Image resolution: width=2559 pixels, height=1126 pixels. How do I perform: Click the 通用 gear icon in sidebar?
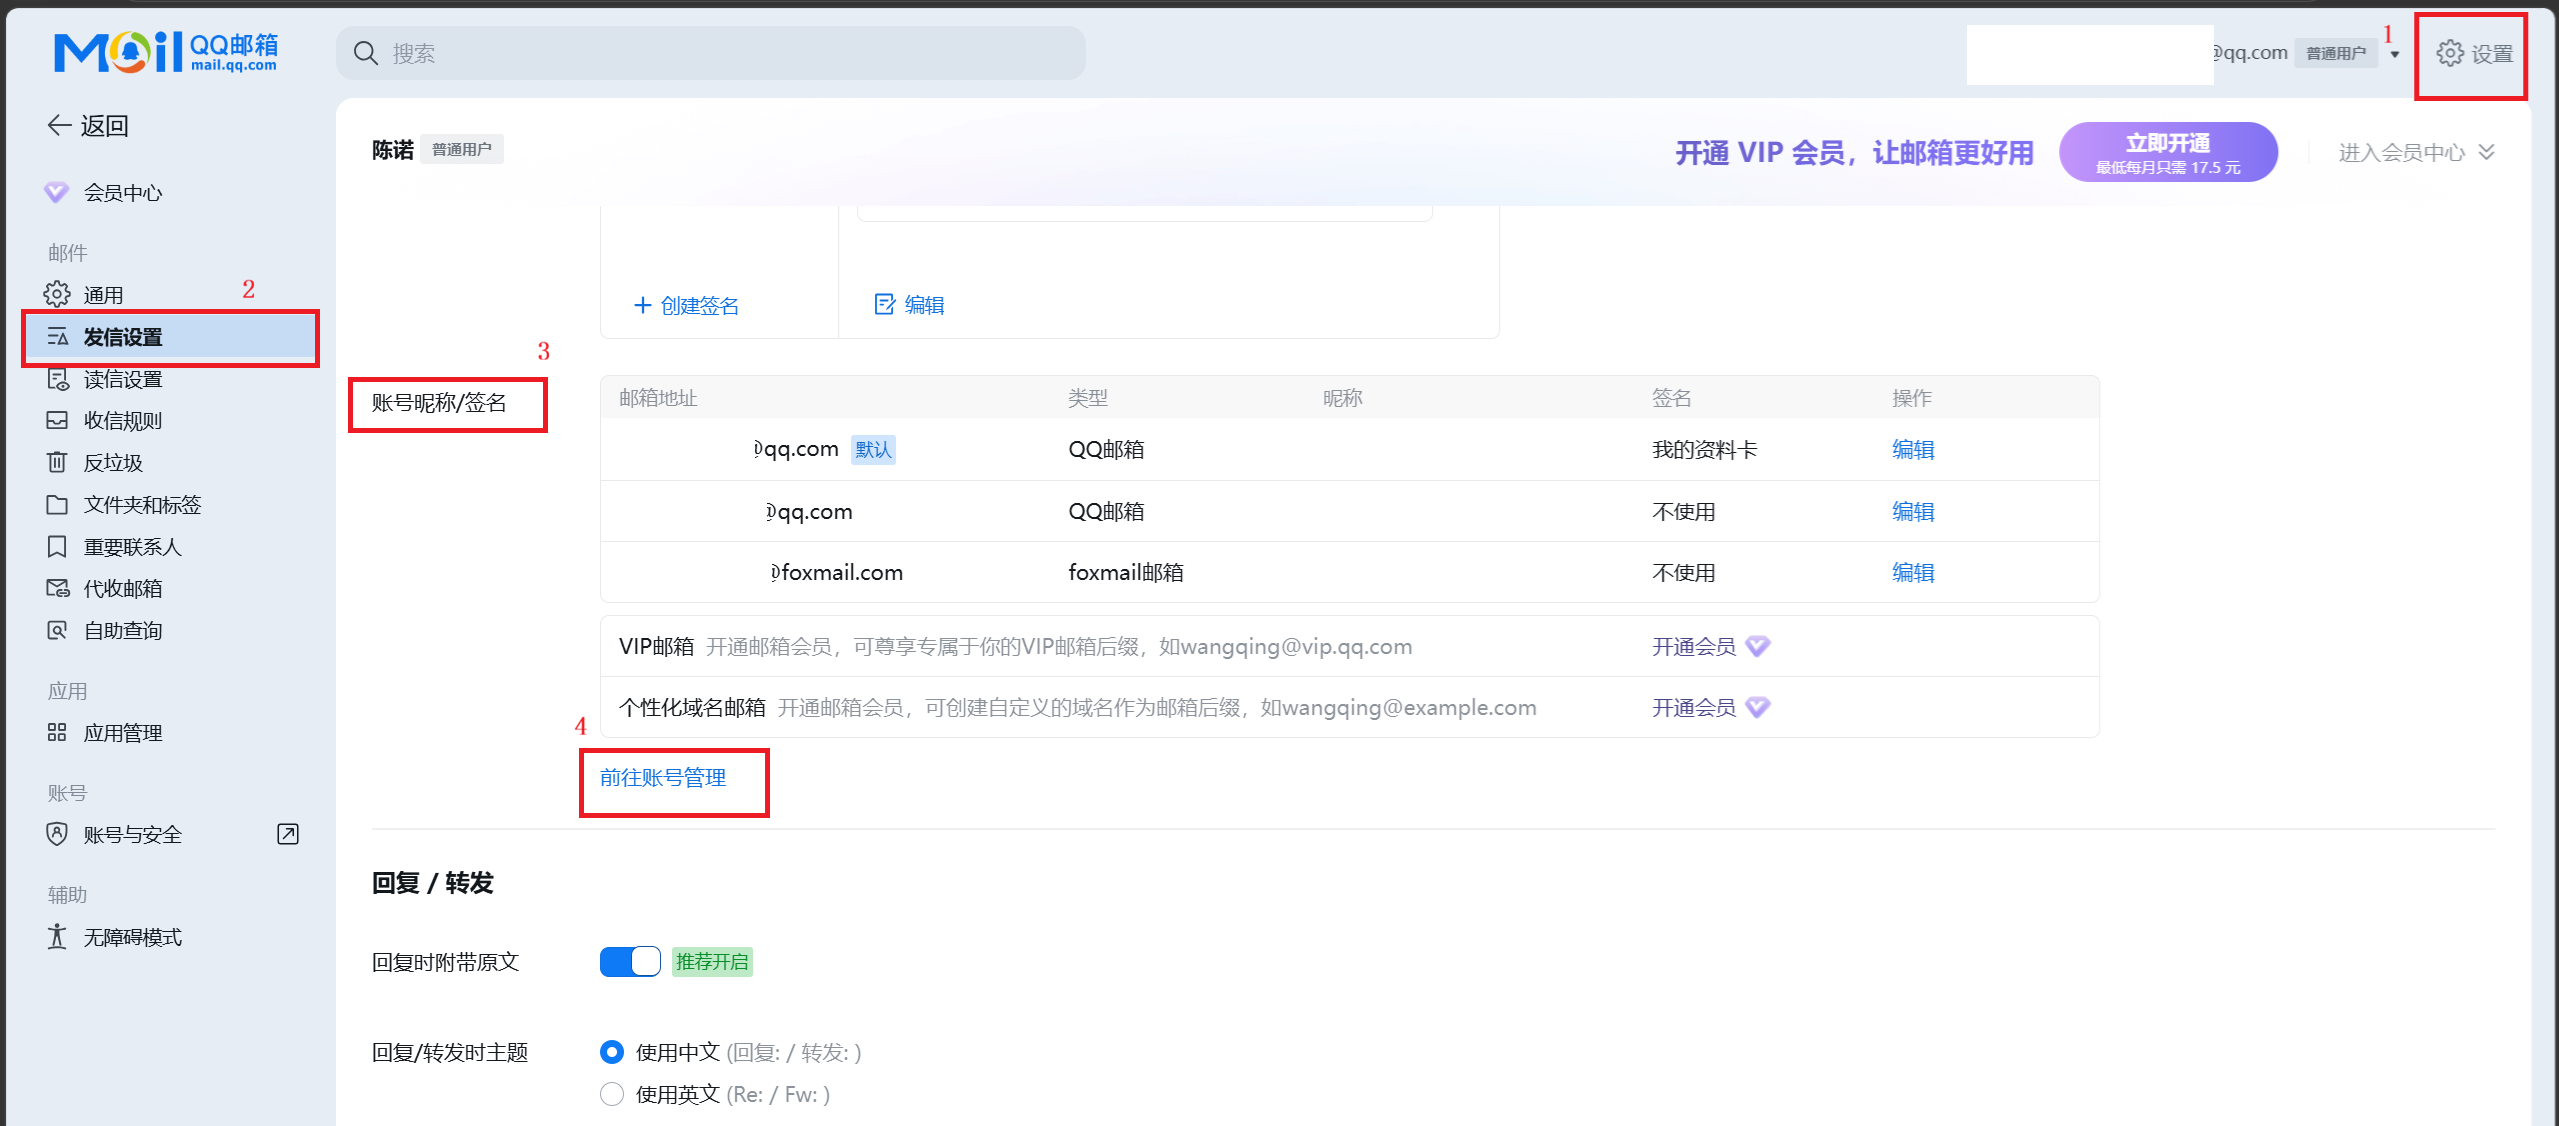(x=57, y=294)
